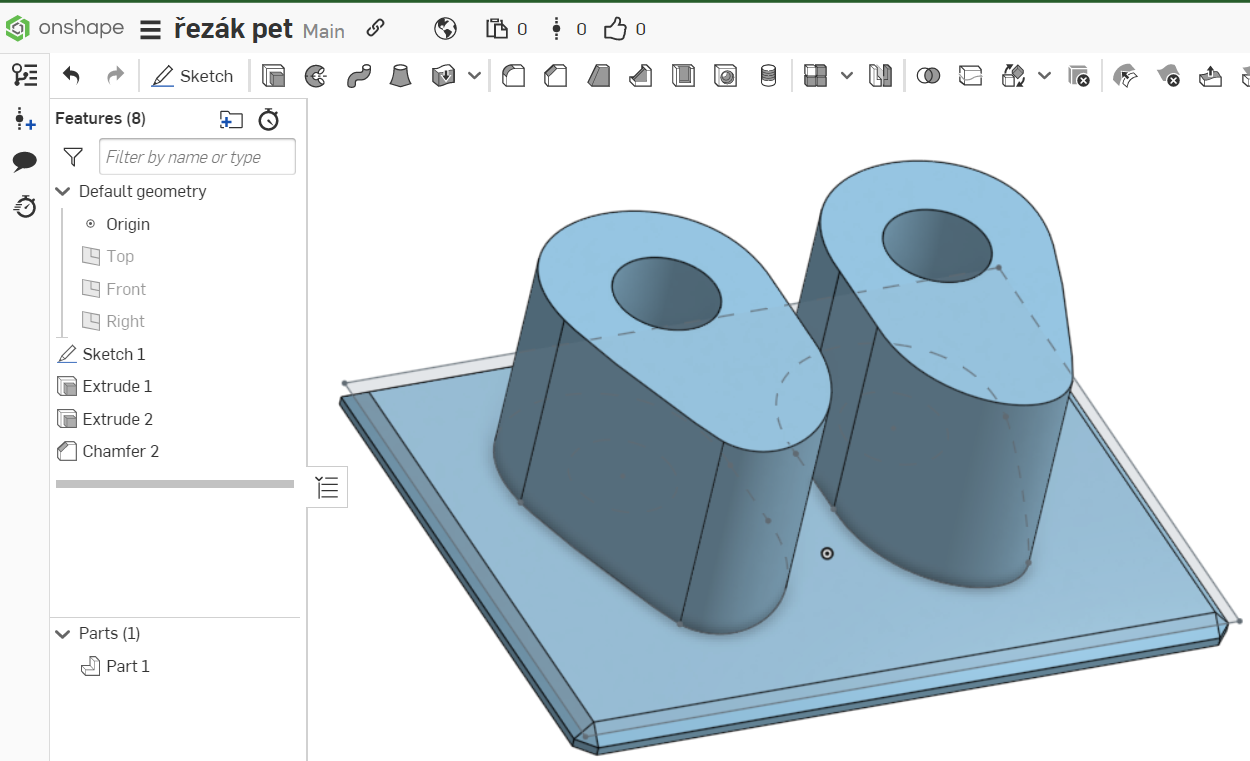
Task: Click the link icon beside Main
Action: [x=375, y=28]
